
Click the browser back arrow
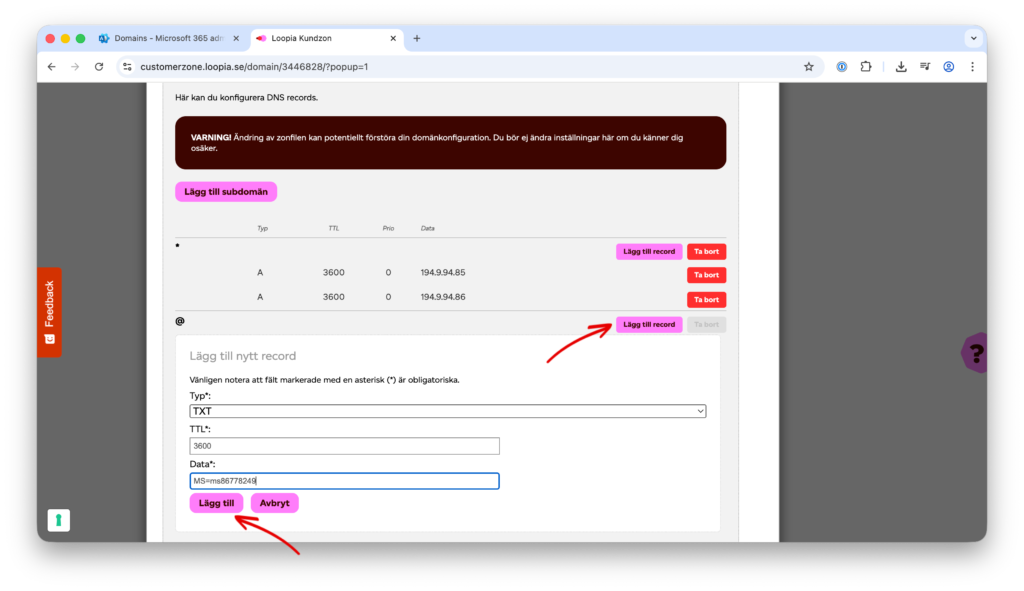[x=52, y=67]
